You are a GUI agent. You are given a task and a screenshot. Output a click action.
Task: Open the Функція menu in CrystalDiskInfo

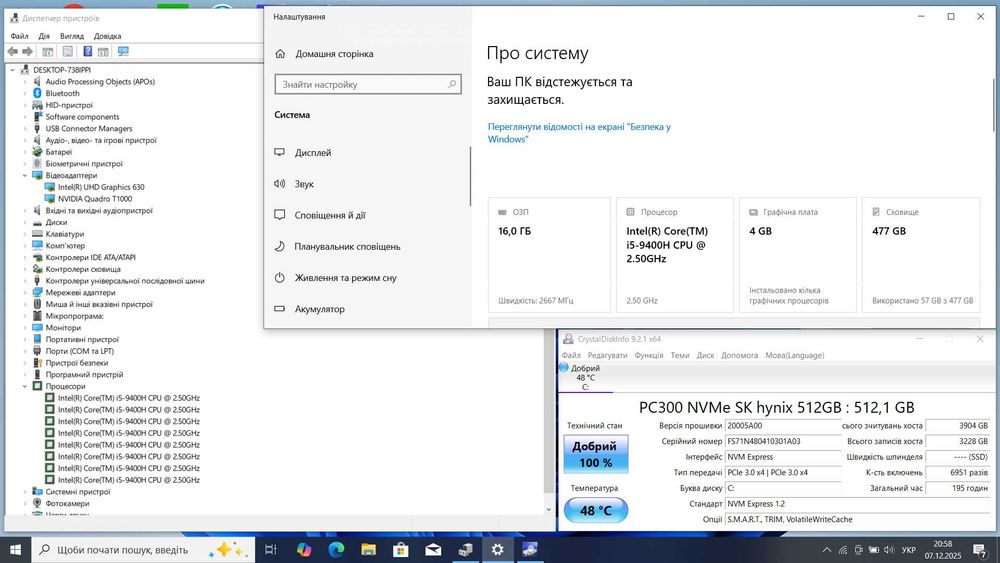coord(649,355)
